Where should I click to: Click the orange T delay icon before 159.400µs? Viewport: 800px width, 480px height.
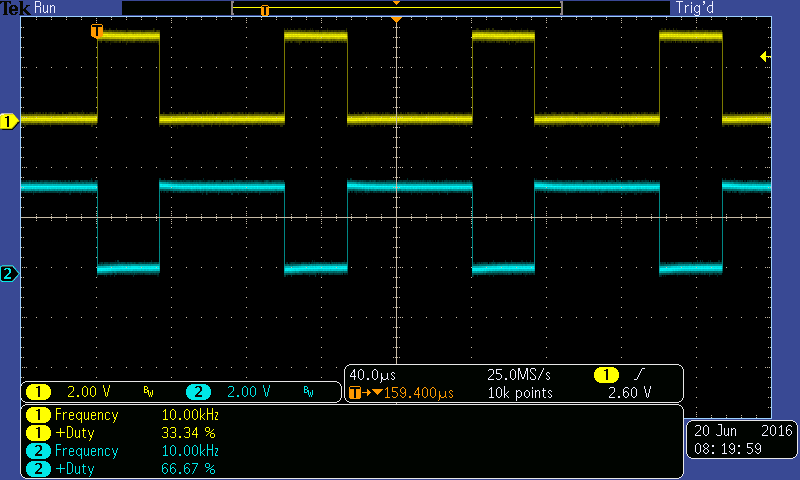pos(355,393)
